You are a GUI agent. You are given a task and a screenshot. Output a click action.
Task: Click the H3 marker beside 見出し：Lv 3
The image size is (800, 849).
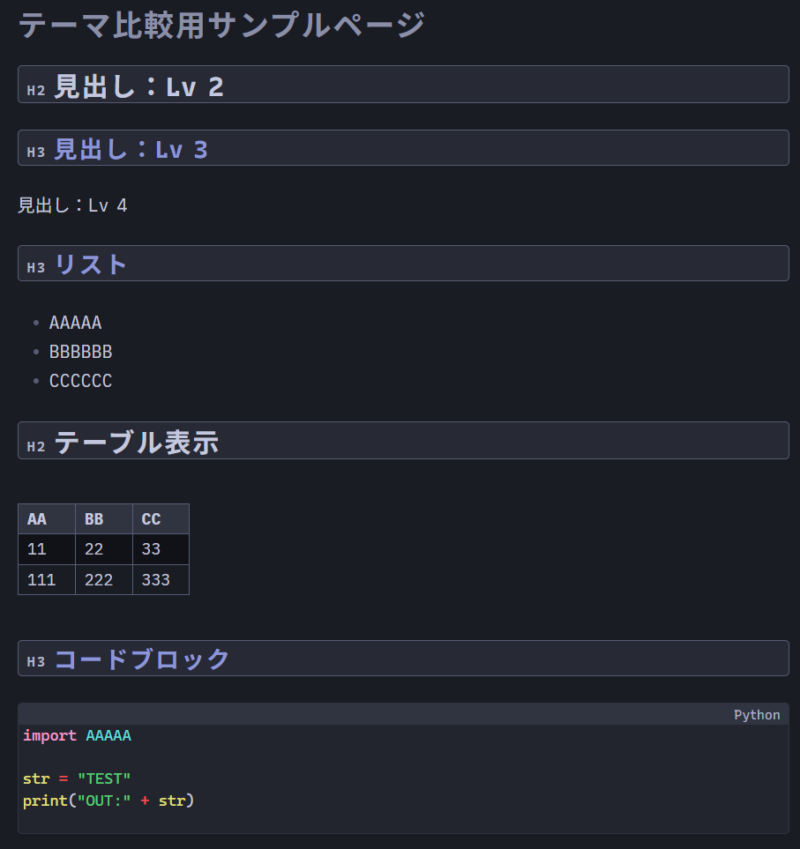[x=36, y=153]
